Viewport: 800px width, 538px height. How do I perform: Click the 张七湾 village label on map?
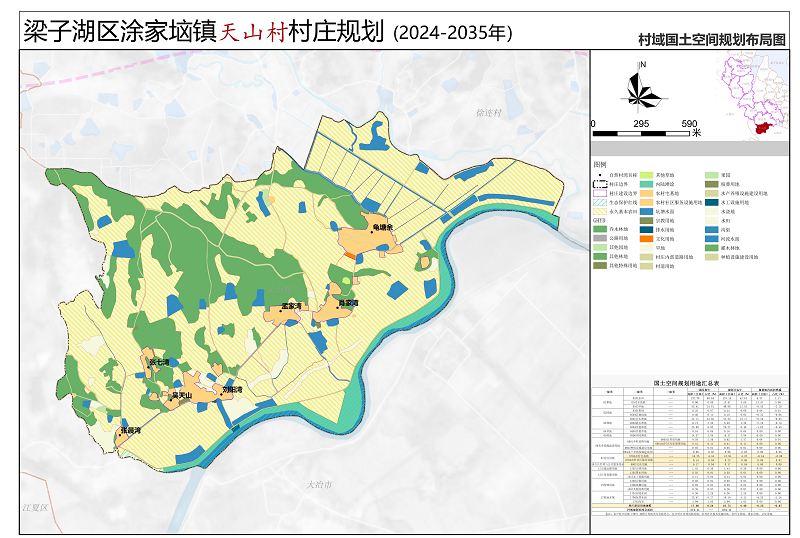[159, 362]
